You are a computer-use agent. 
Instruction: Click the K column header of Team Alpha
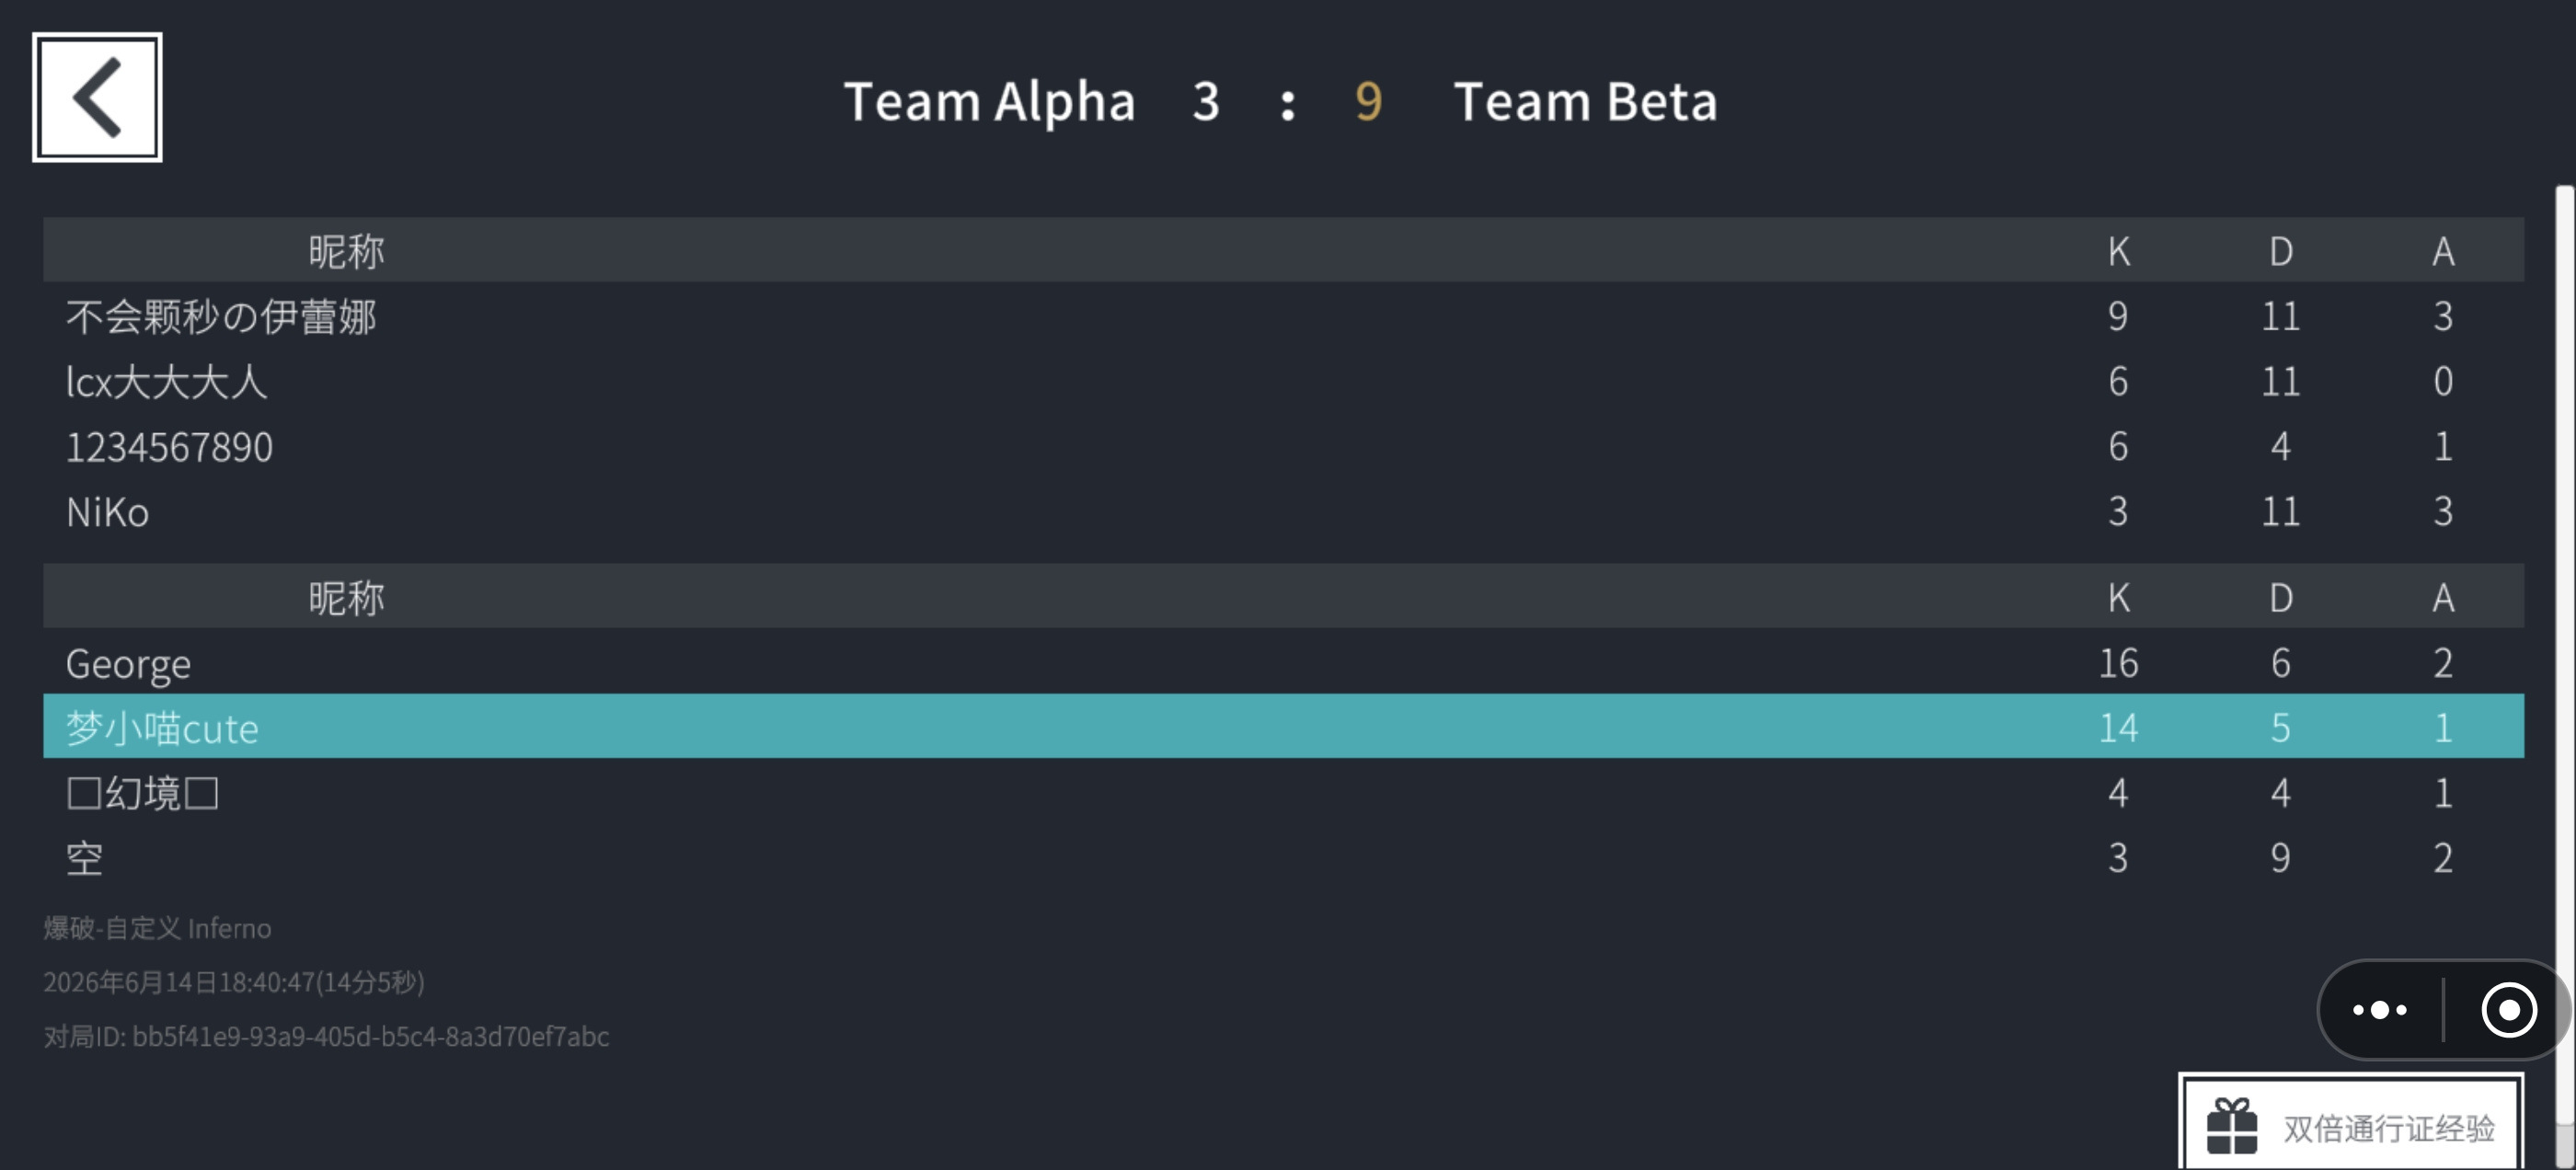(x=2118, y=251)
